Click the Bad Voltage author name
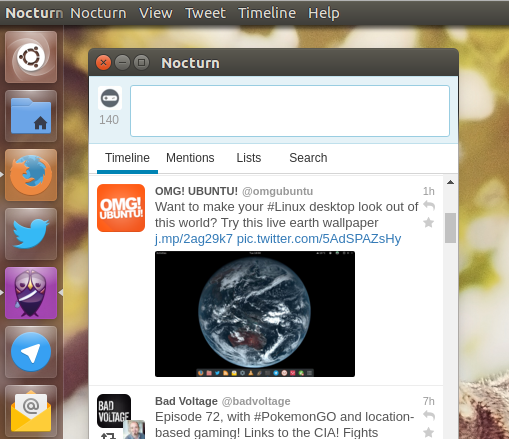This screenshot has height=439, width=509. point(186,401)
